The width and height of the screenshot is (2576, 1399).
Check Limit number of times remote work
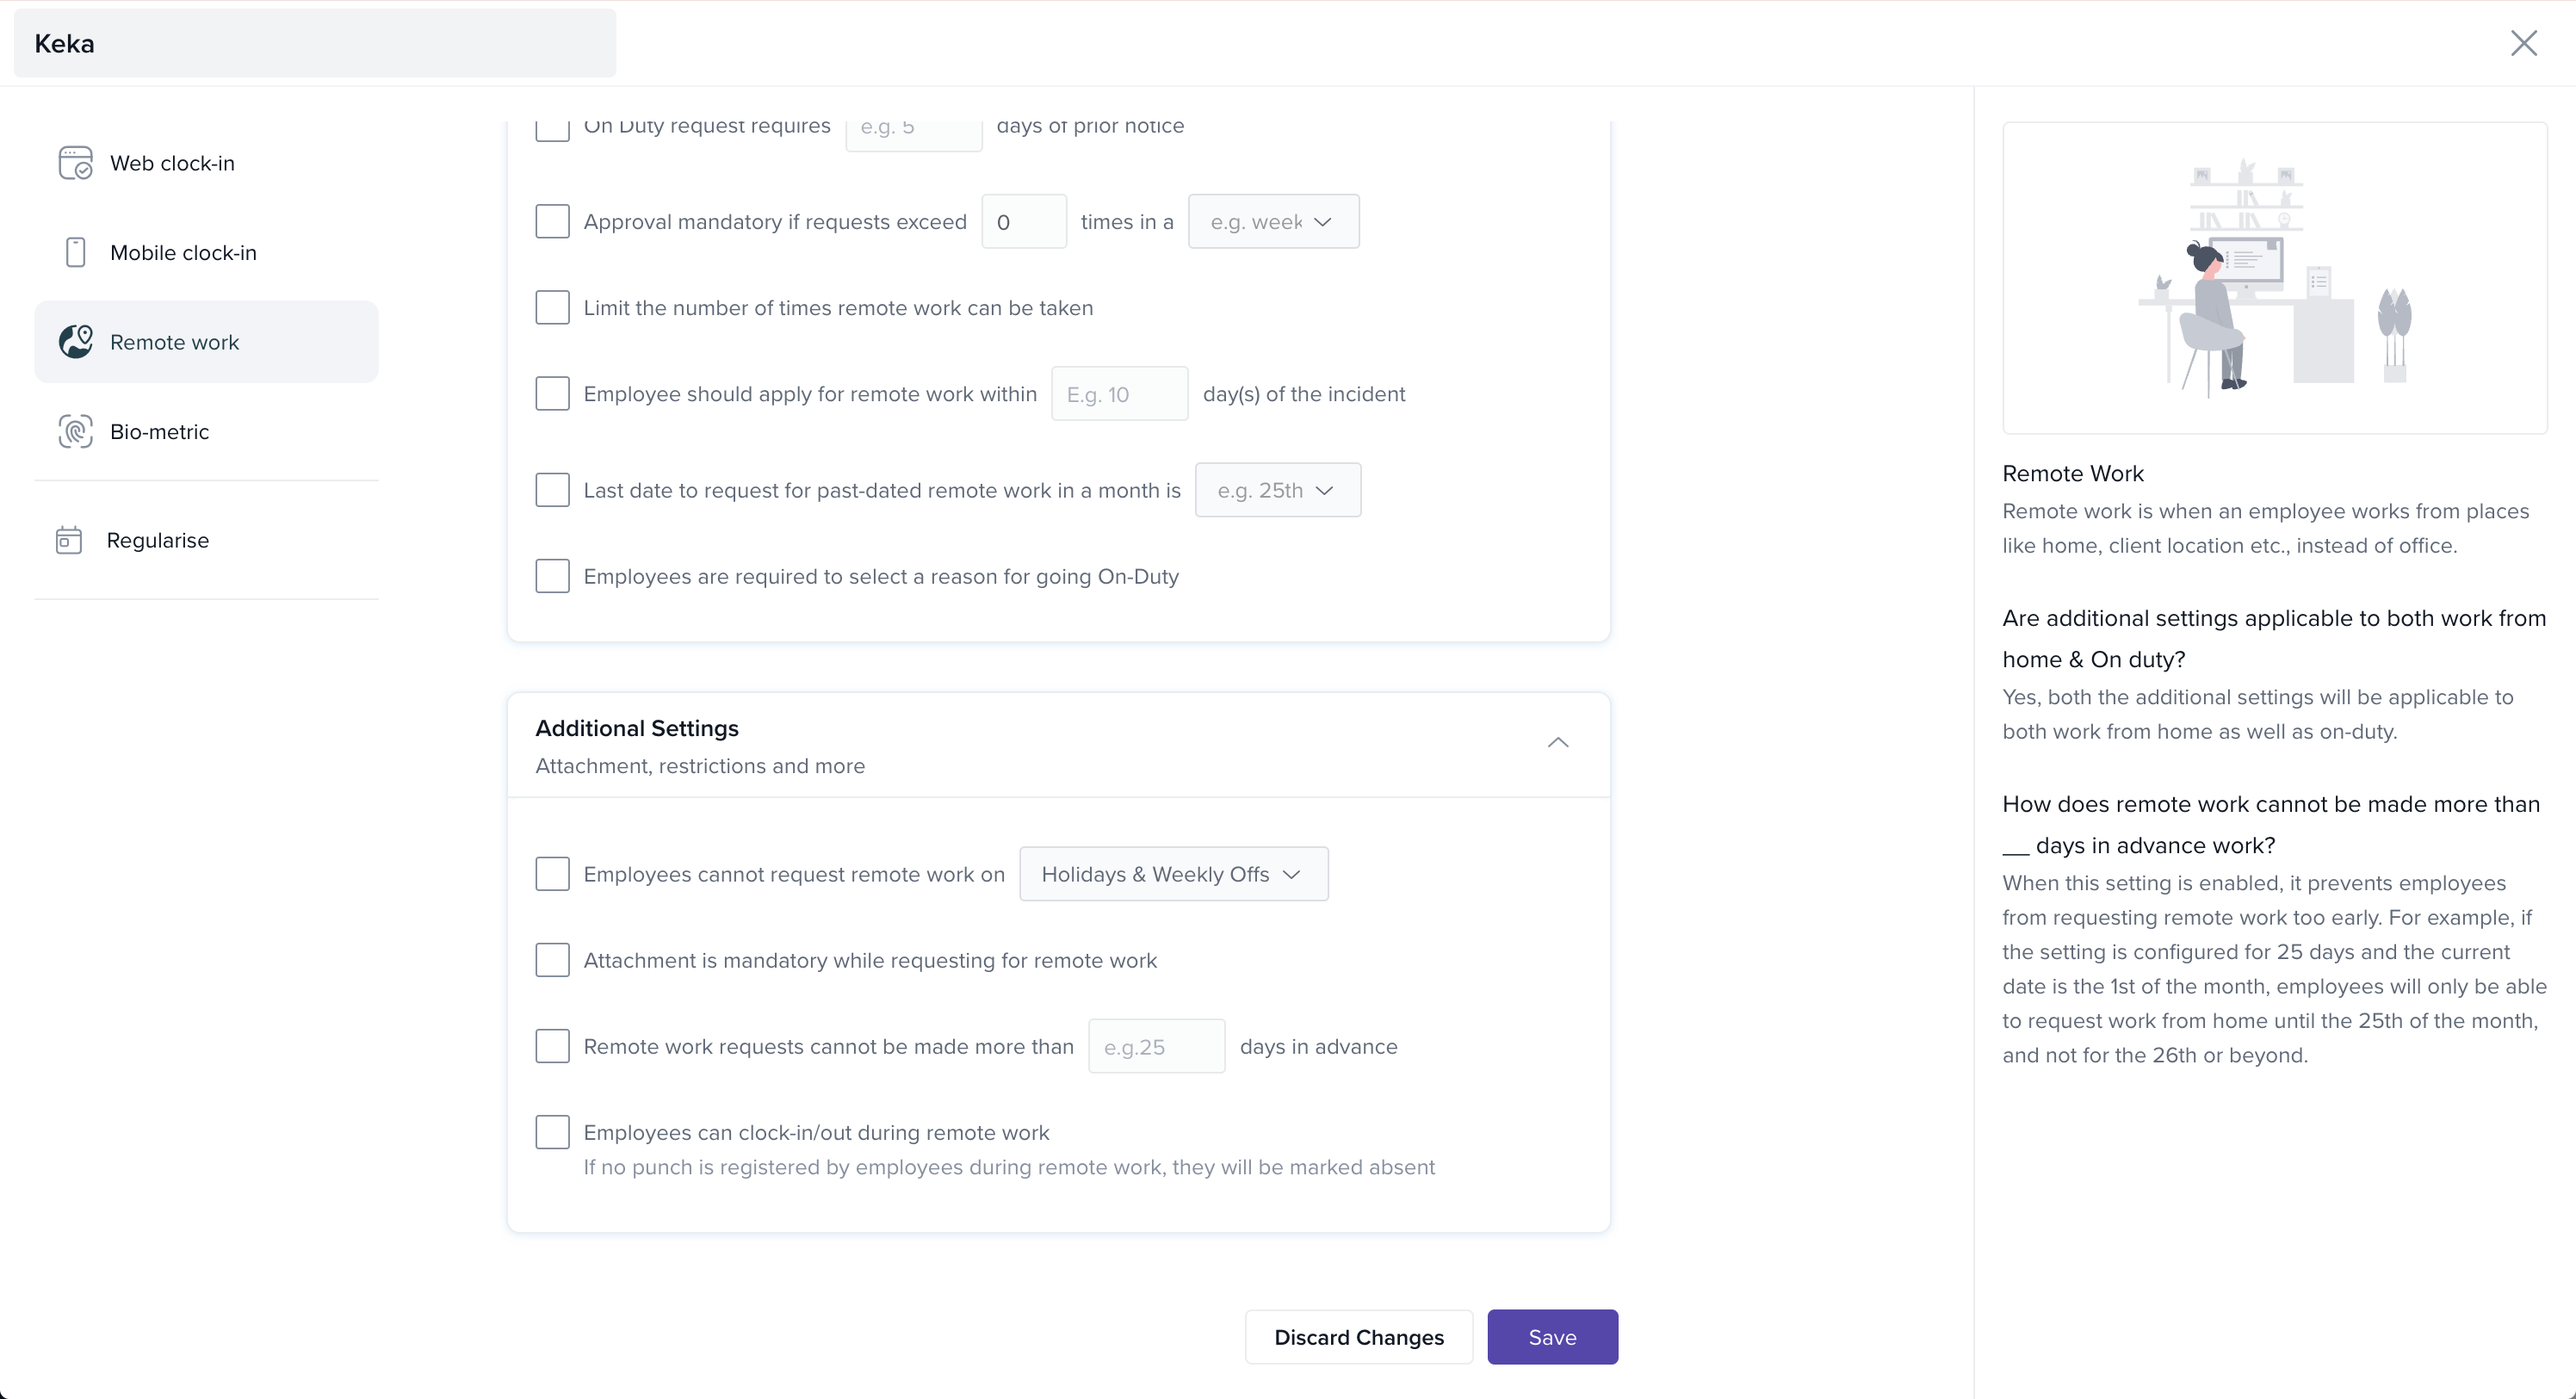pyautogui.click(x=552, y=307)
